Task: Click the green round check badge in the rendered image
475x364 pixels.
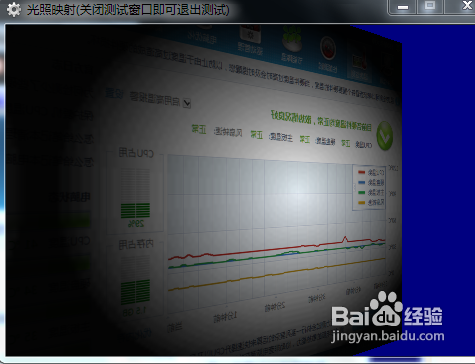Action: [x=385, y=136]
